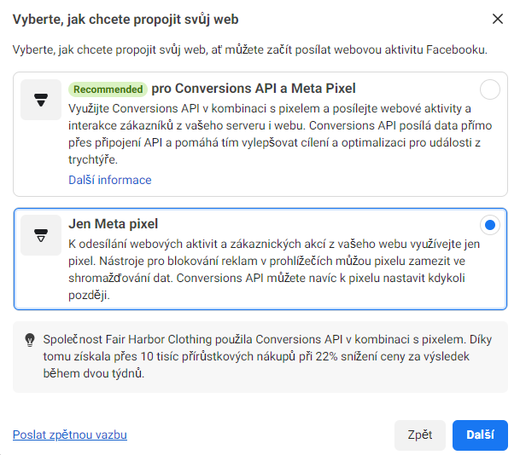Click the outlined funnel icon for Jen Meta pixel
Viewport: 520px width, 455px height.
[41, 235]
